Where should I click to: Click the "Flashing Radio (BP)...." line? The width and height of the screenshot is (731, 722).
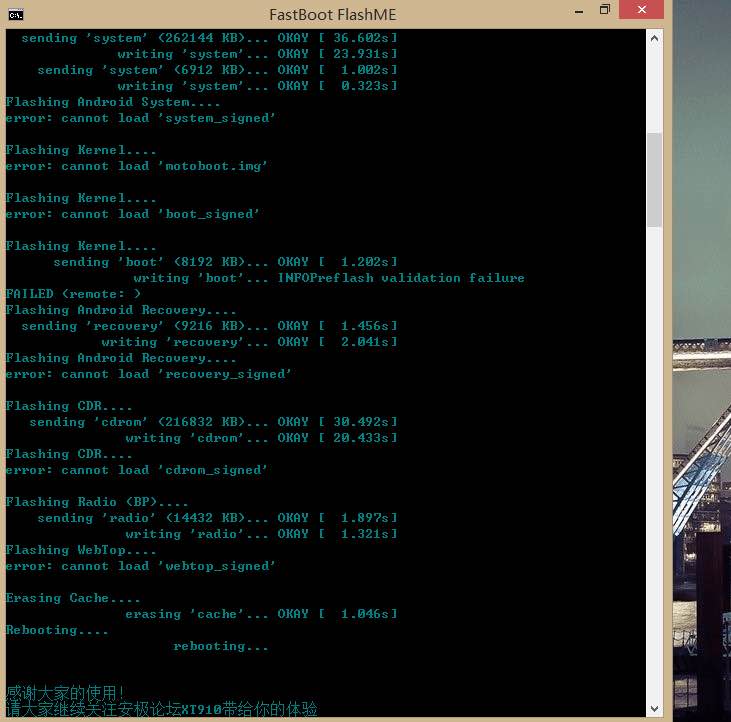97,502
